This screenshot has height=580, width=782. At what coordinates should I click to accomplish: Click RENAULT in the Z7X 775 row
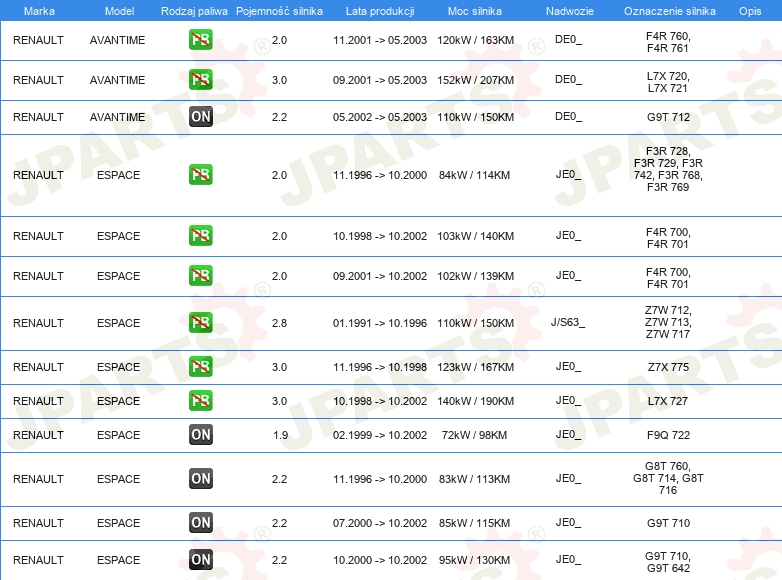38,367
